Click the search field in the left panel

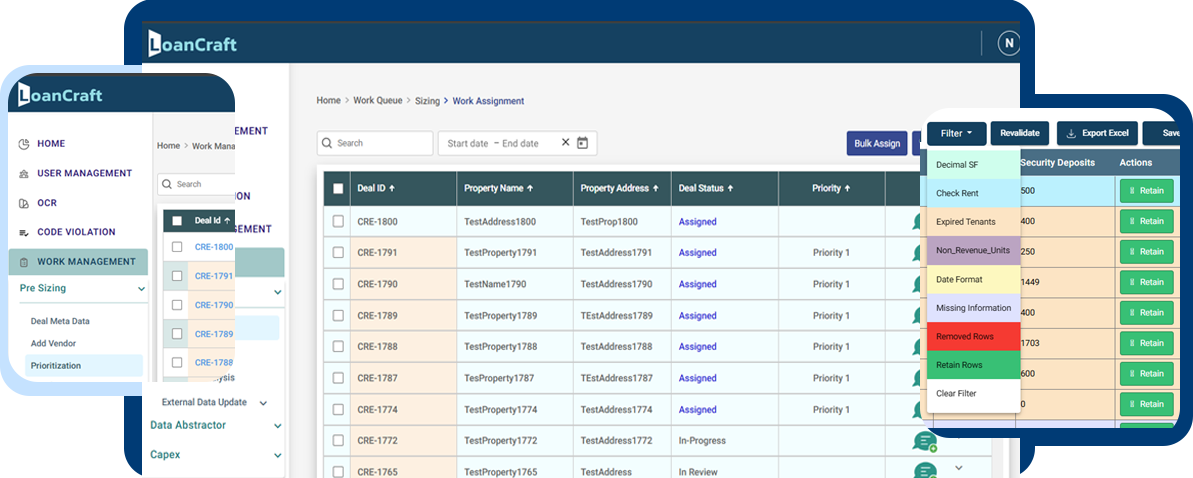click(196, 184)
